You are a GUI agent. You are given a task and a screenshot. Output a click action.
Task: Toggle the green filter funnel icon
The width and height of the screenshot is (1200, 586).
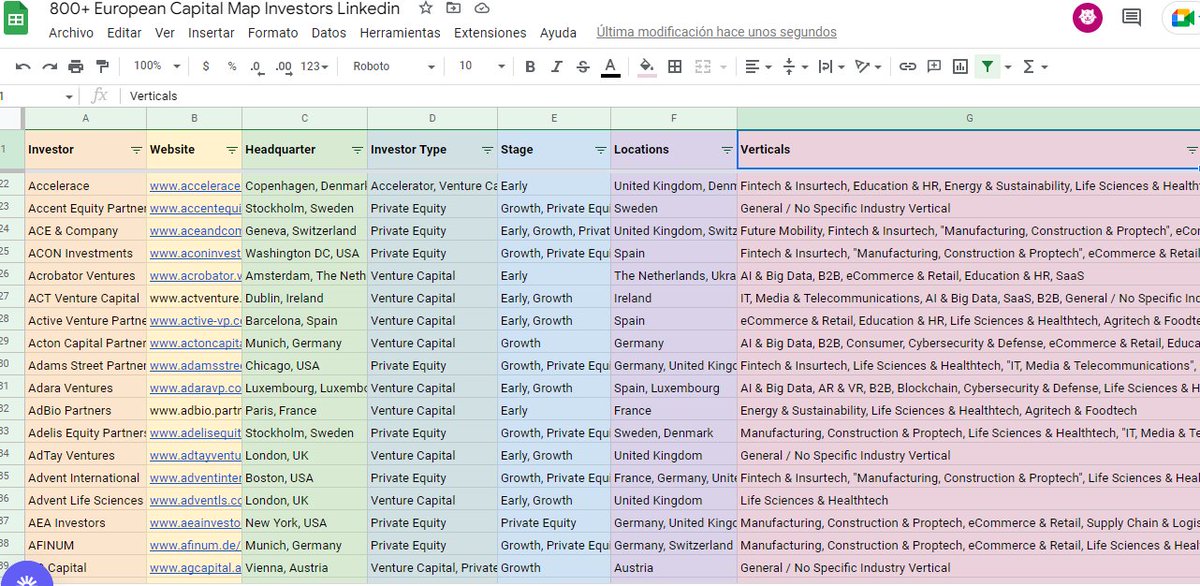[x=988, y=67]
